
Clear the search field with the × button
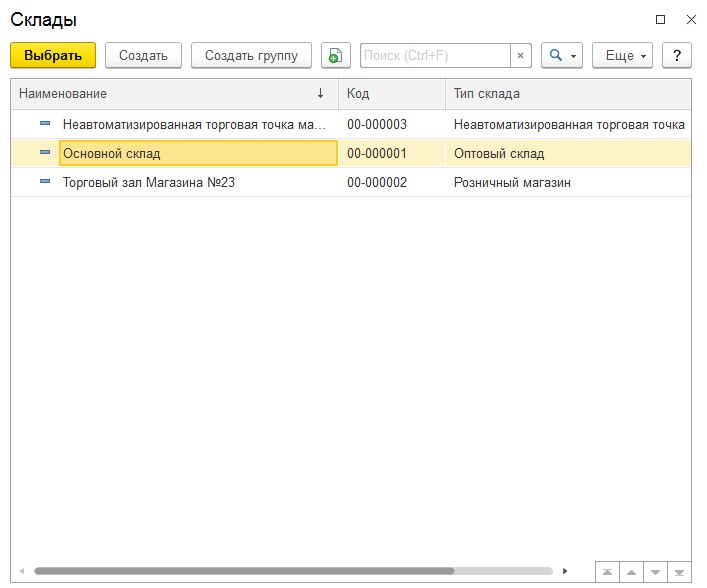[520, 56]
